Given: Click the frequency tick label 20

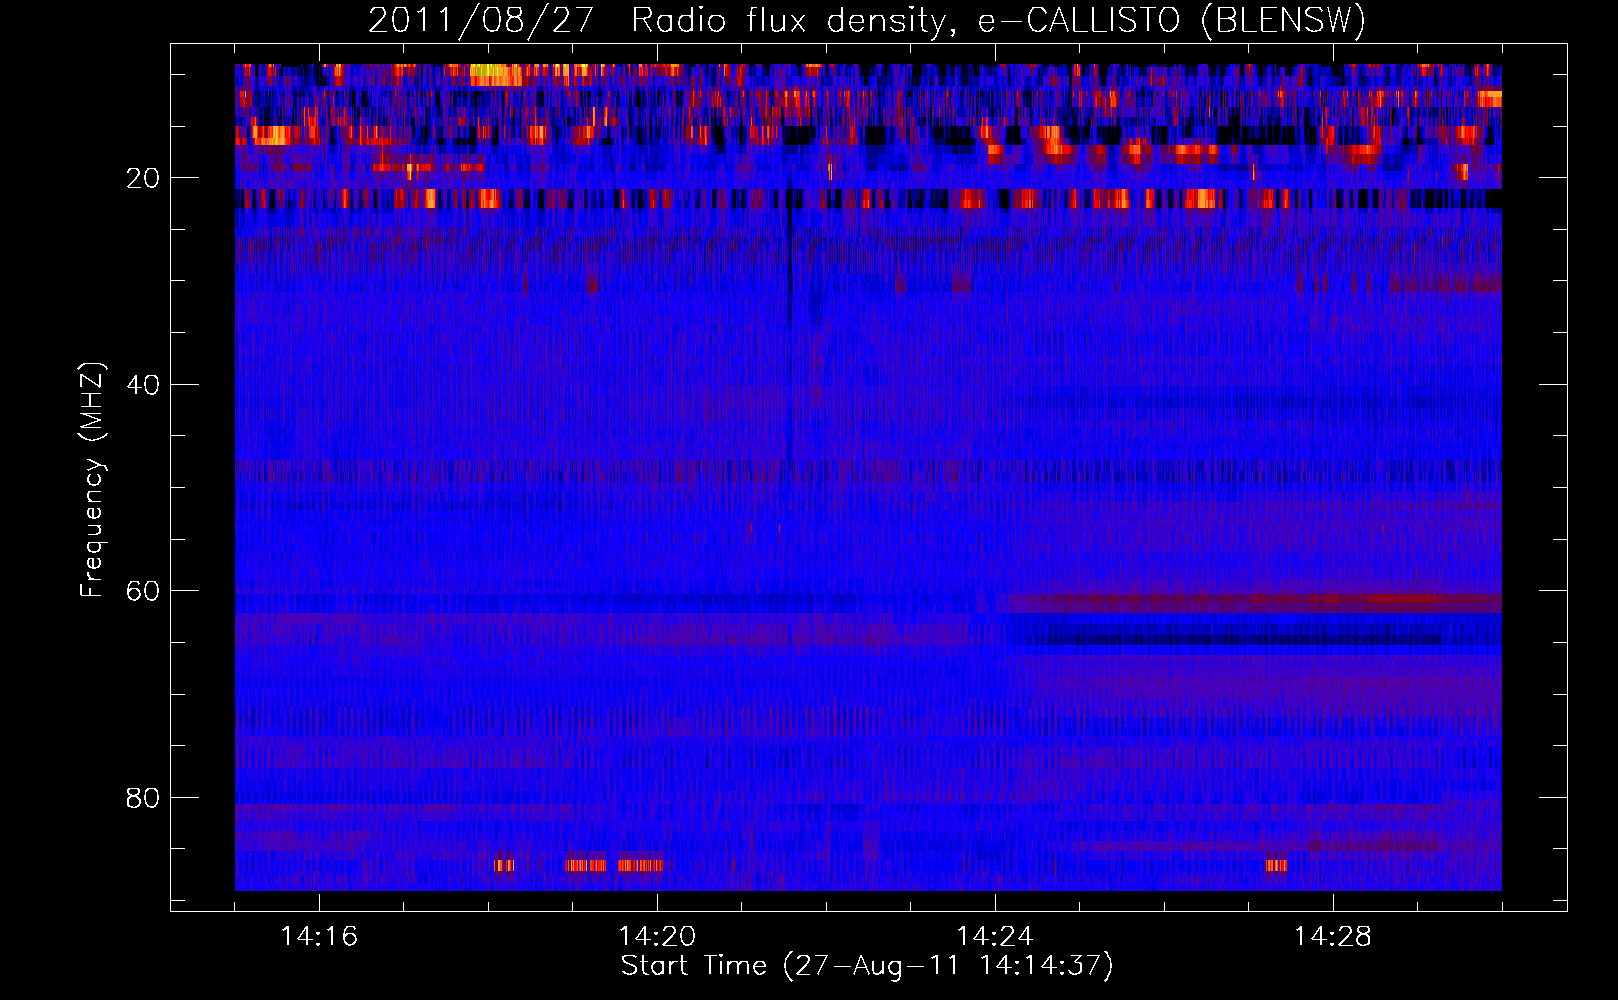Looking at the screenshot, I should (x=143, y=178).
